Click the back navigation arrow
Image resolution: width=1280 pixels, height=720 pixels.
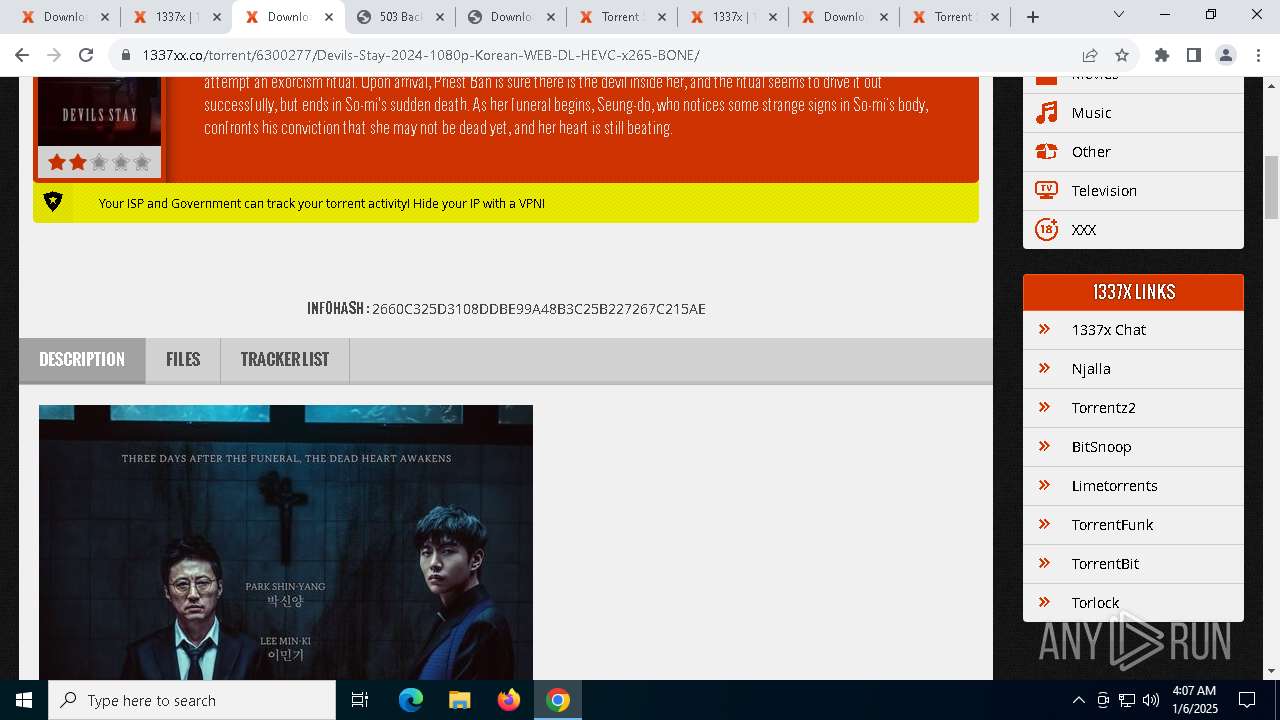pyautogui.click(x=22, y=55)
